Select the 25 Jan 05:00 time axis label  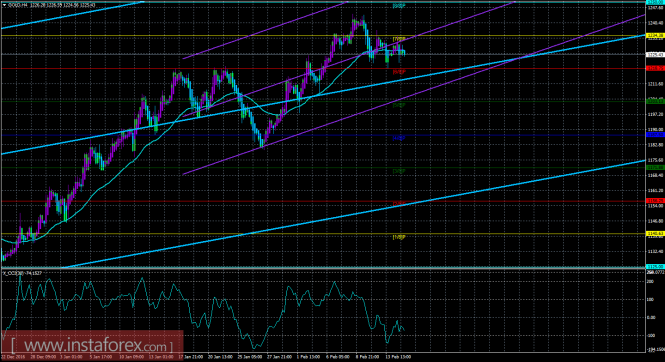[x=250, y=357]
